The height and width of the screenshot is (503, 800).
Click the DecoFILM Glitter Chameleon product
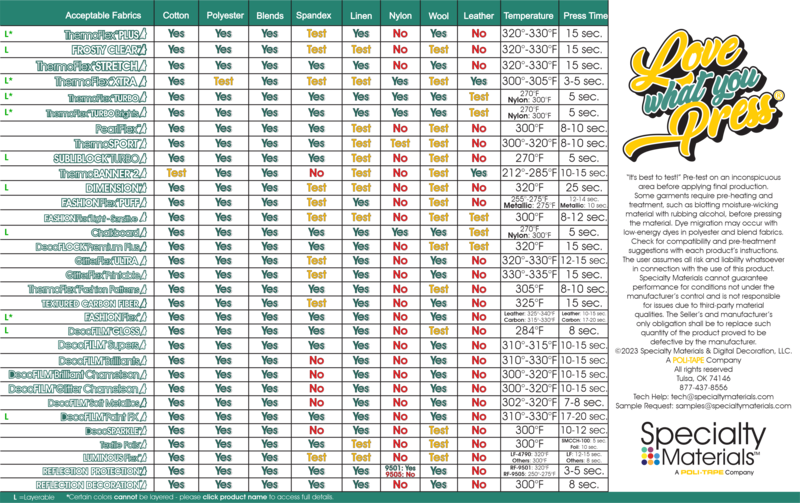click(x=77, y=388)
